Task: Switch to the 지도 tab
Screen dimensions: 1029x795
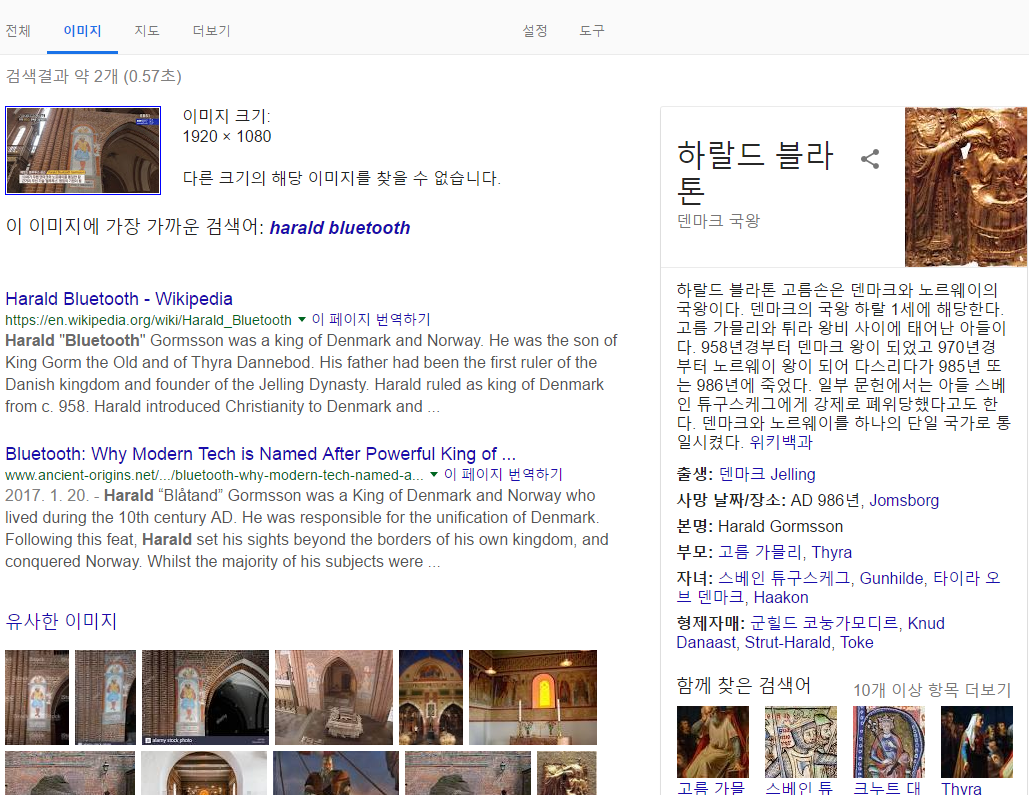Action: click(x=147, y=31)
